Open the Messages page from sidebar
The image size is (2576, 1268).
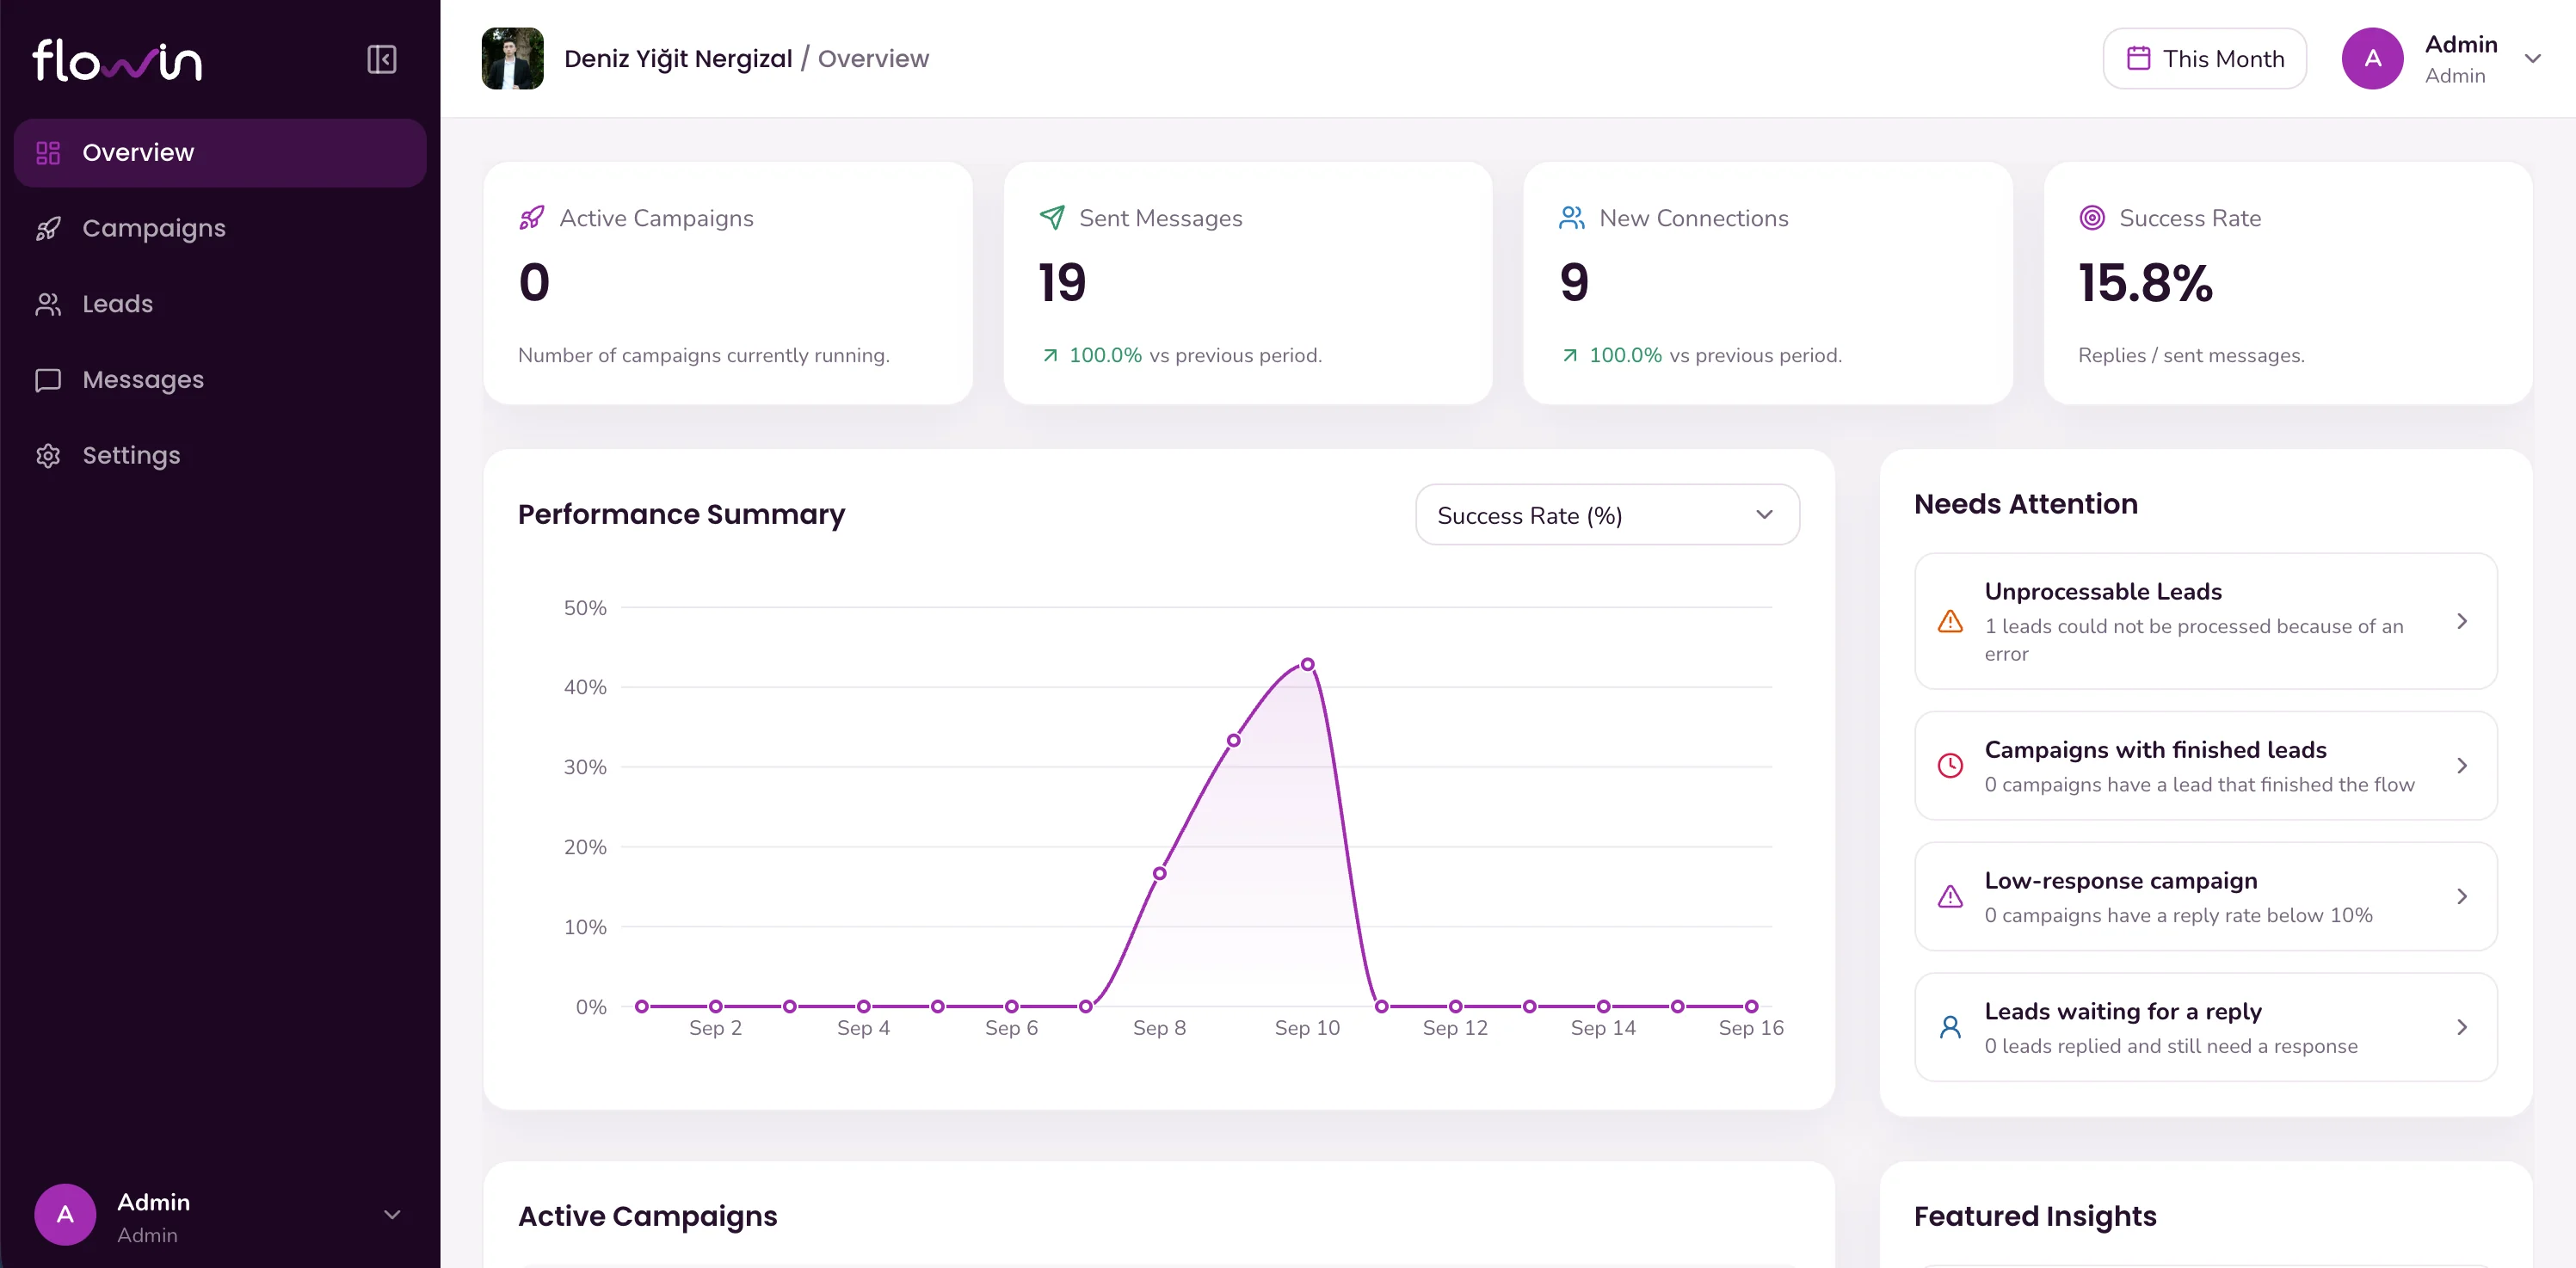[220, 380]
